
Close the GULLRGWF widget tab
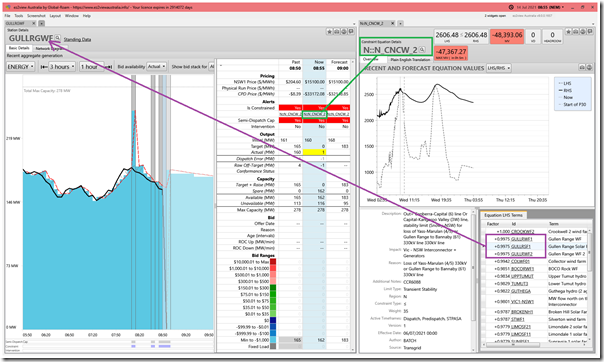(x=34, y=23)
